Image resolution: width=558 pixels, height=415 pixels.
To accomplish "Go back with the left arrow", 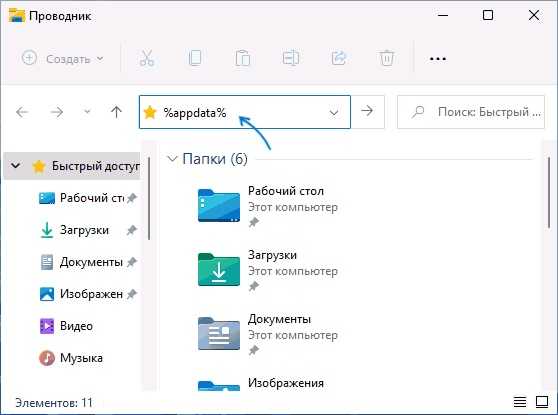I will [22, 112].
